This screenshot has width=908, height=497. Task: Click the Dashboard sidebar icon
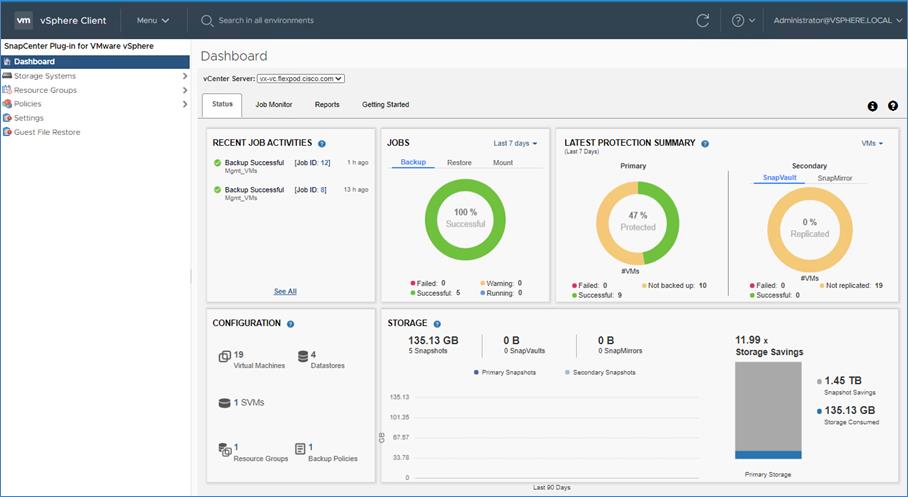click(x=7, y=61)
